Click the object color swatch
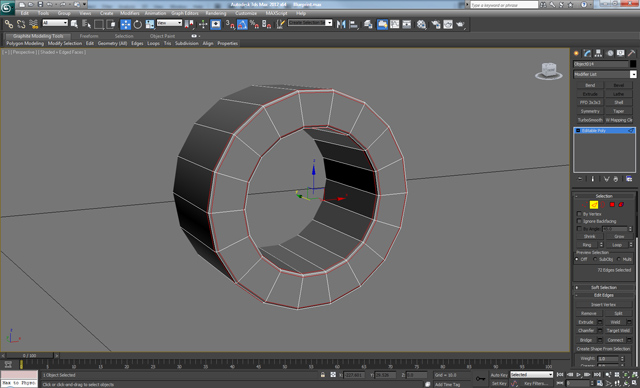The width and height of the screenshot is (640, 388). pyautogui.click(x=633, y=64)
